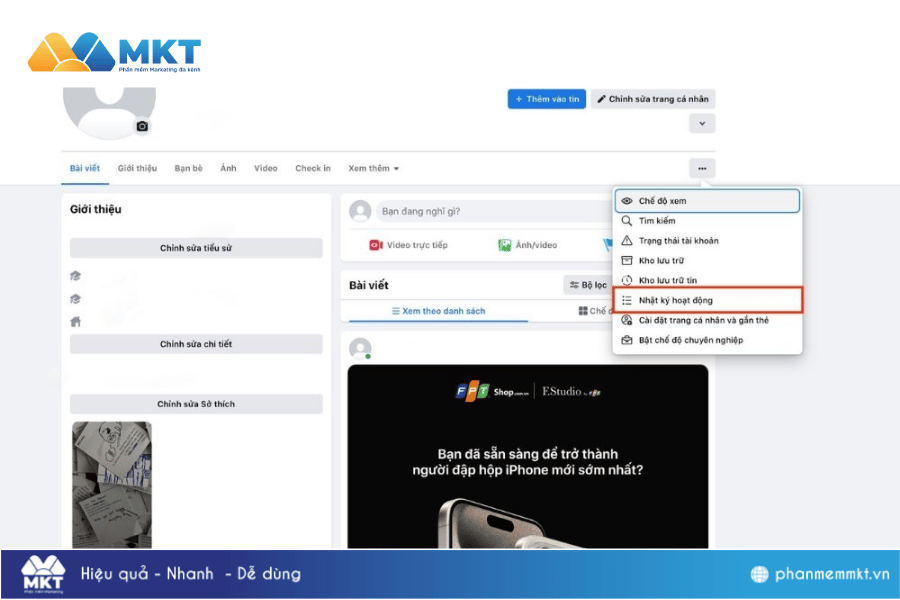Open the three-dots profile options menu

(x=702, y=168)
